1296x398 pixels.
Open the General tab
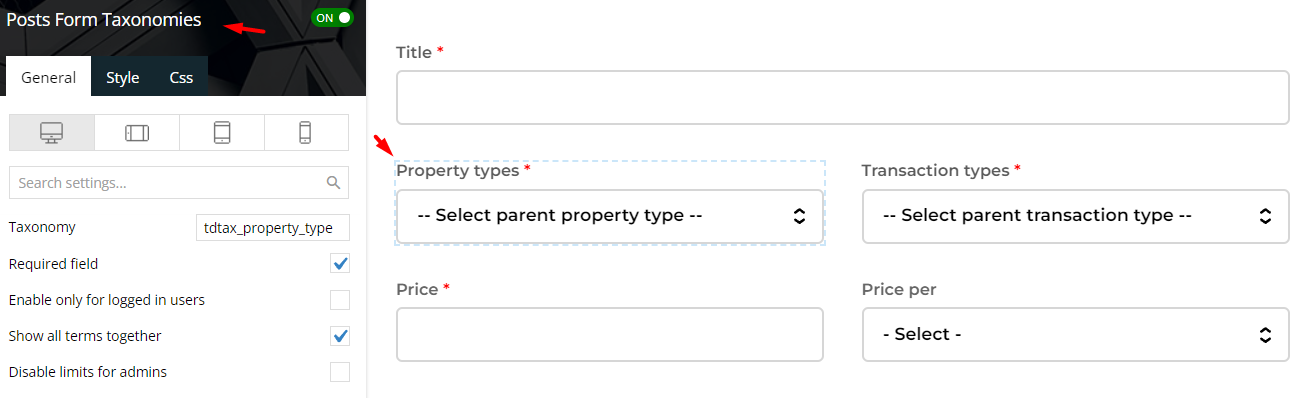click(48, 77)
